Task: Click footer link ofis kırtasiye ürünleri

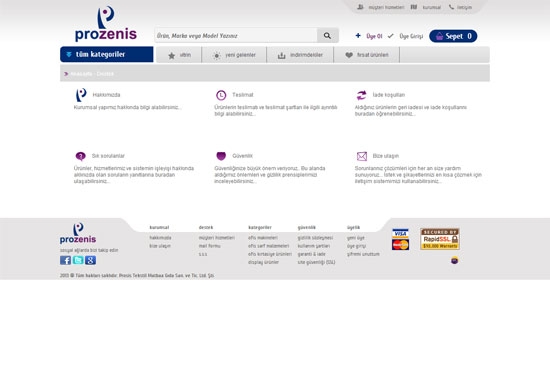Action: 270,254
